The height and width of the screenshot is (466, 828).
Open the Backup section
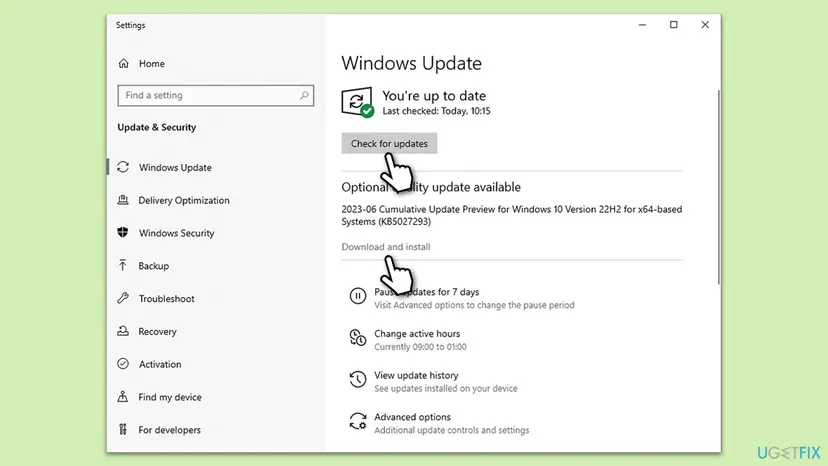[x=154, y=266]
